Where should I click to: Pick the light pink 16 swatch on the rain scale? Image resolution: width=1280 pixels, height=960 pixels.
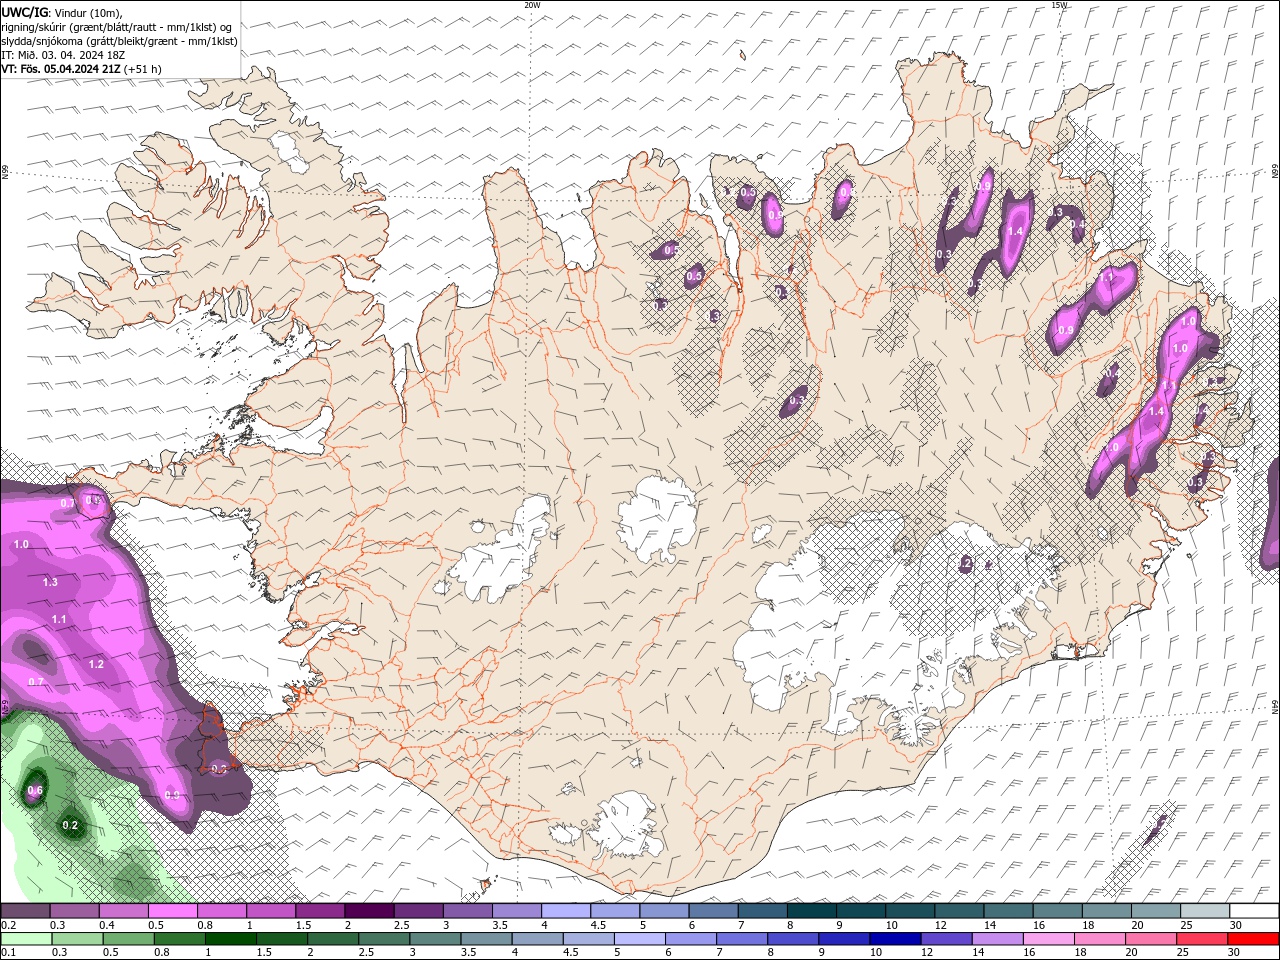pos(1049,939)
